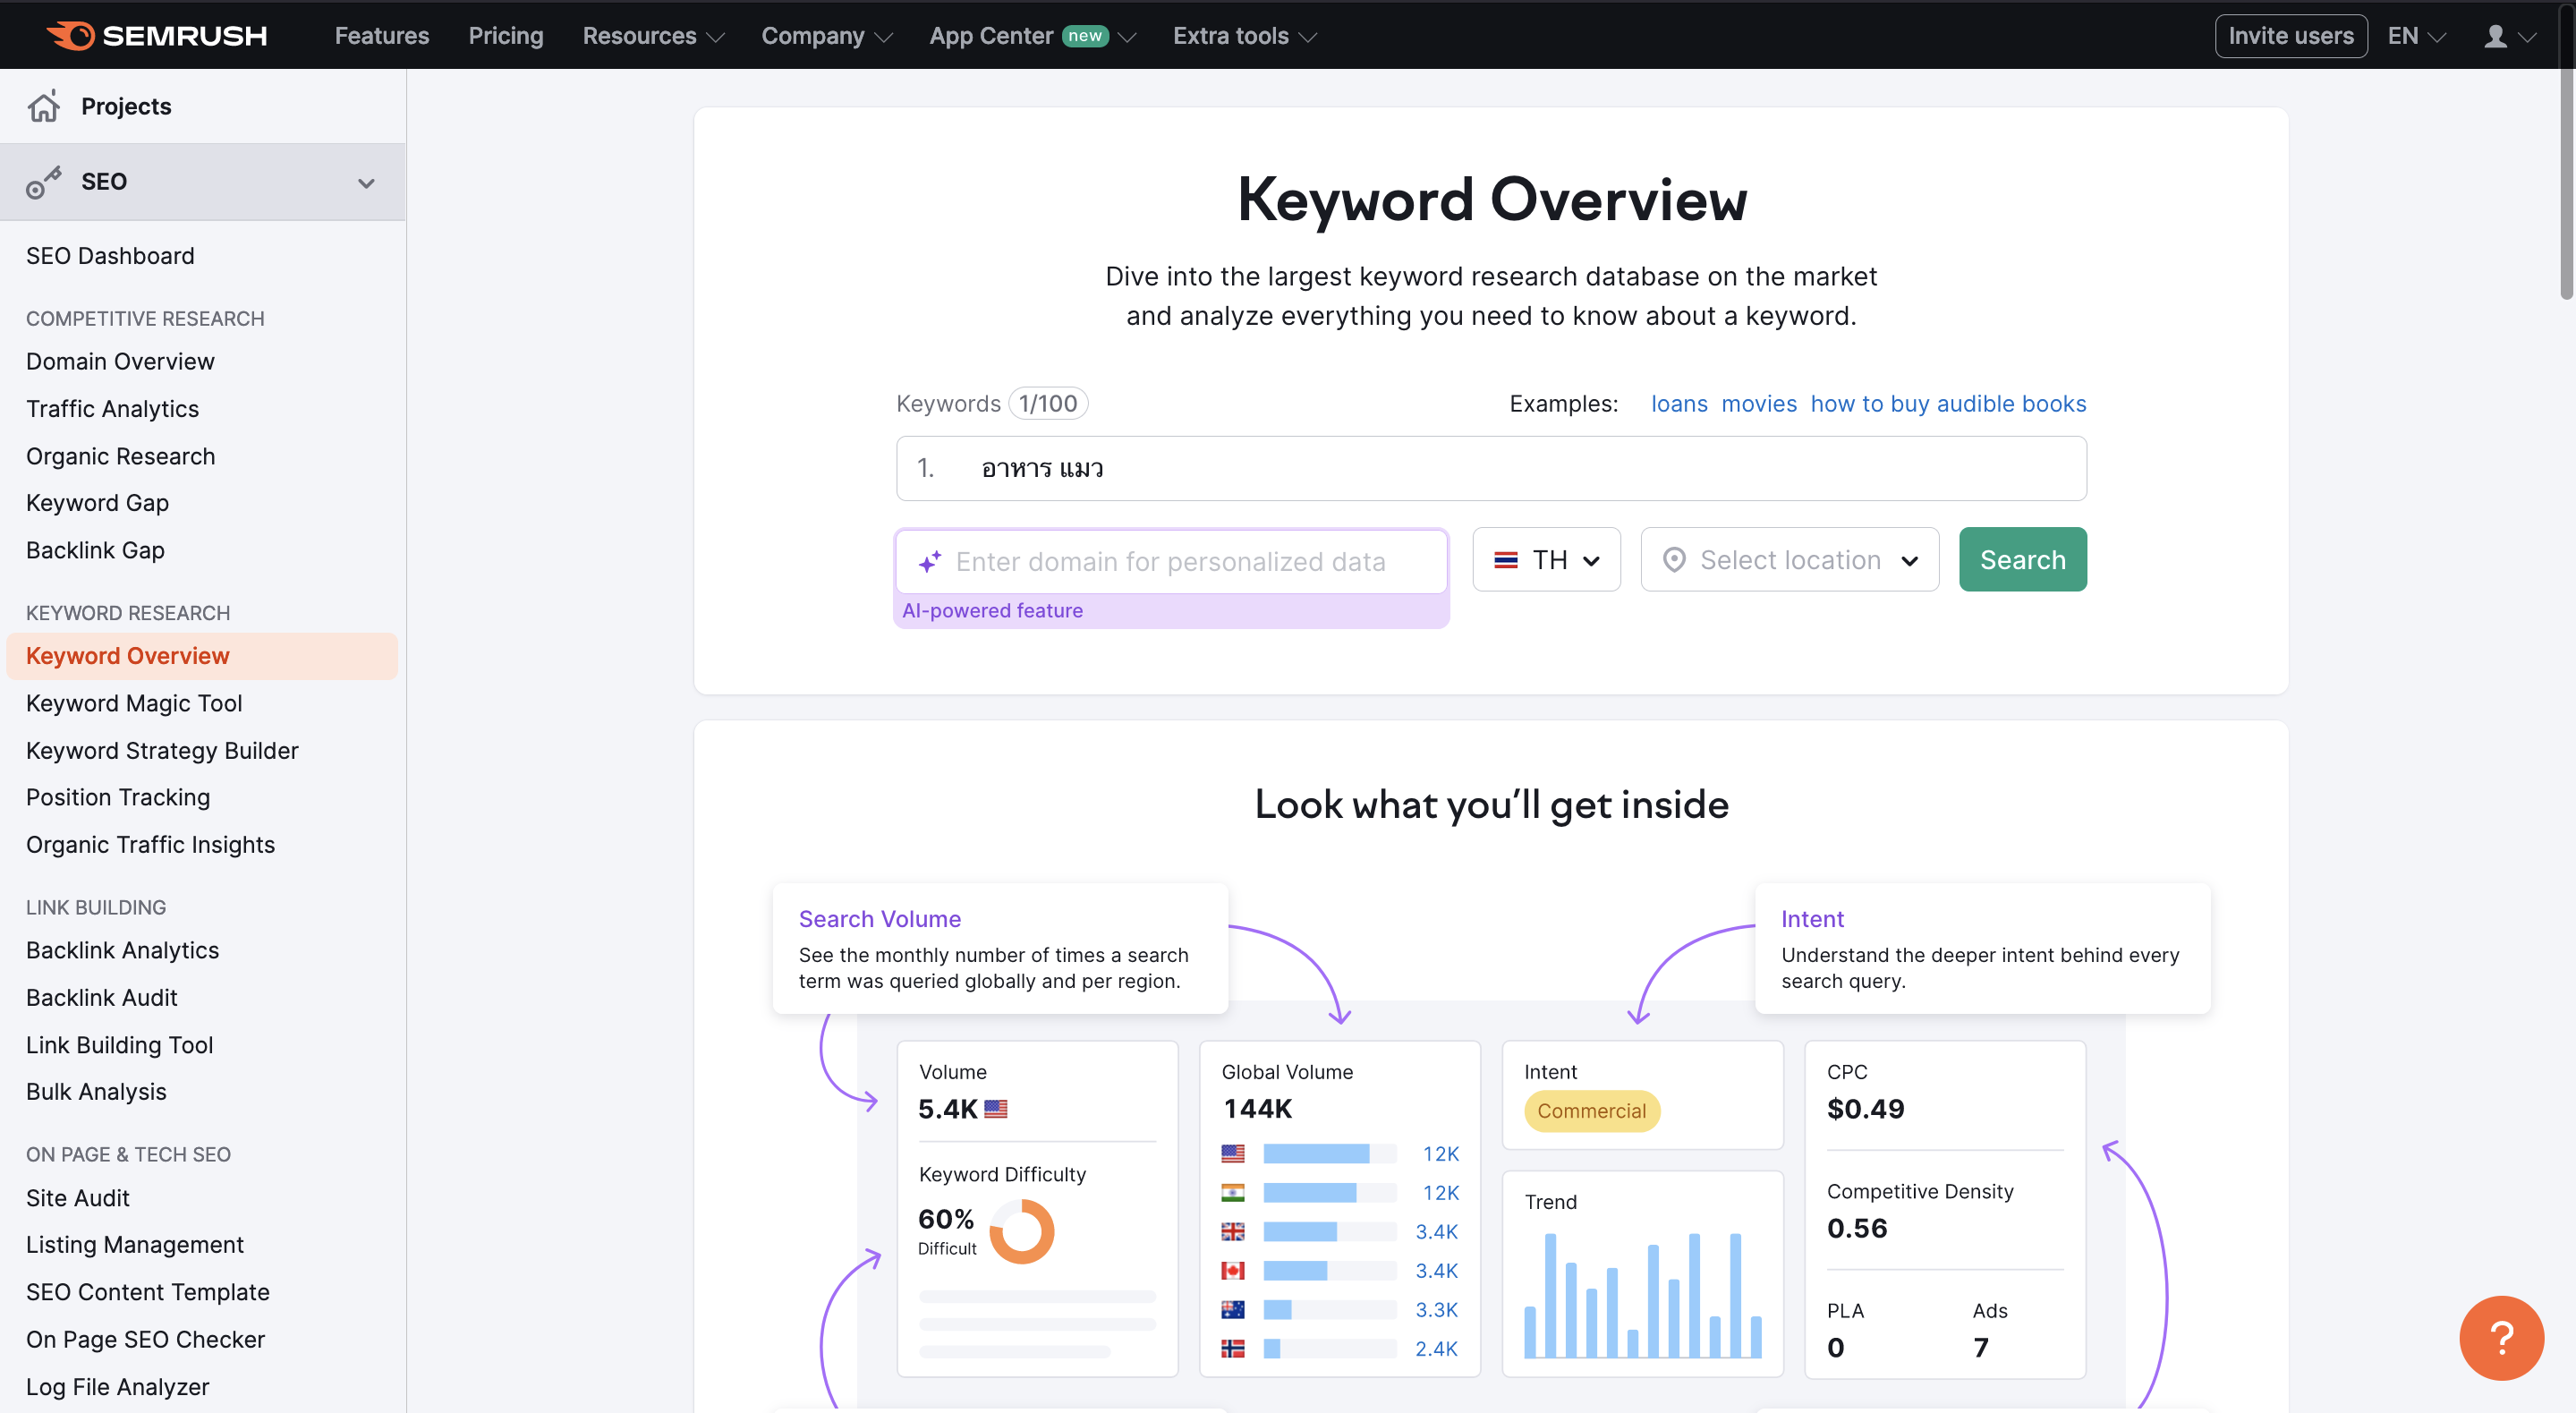The width and height of the screenshot is (2576, 1413).
Task: Open the Features page
Action: [382, 36]
